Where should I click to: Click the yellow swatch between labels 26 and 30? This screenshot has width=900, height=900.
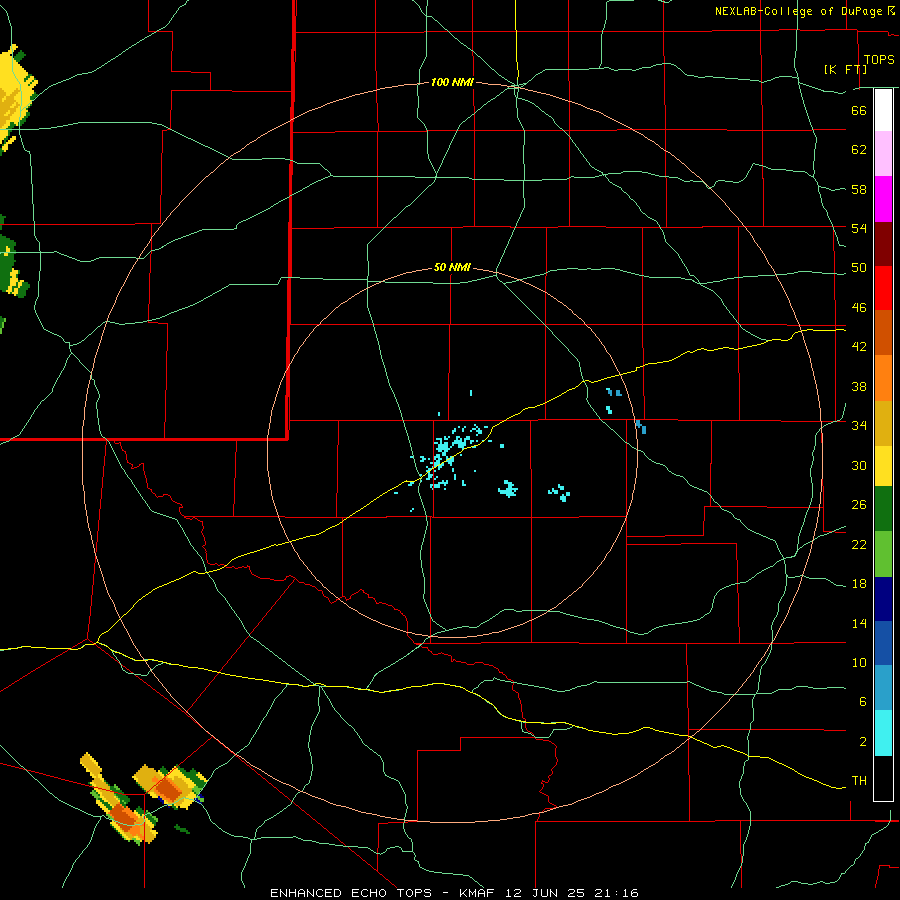pyautogui.click(x=883, y=465)
